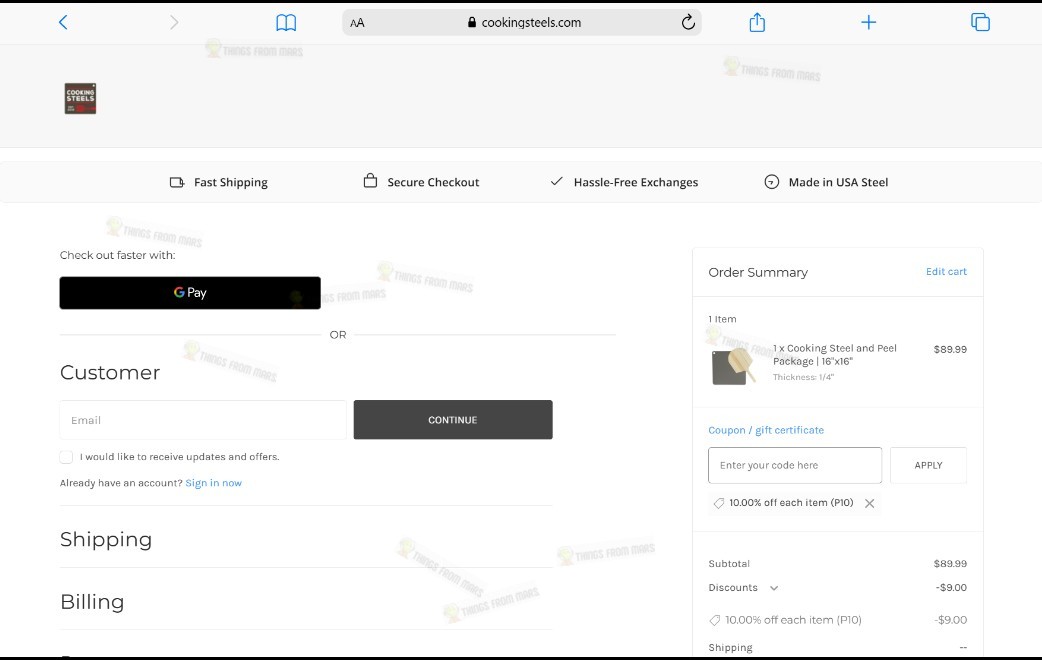Image resolution: width=1042 pixels, height=660 pixels.
Task: Click the Sign in now link
Action: (213, 483)
